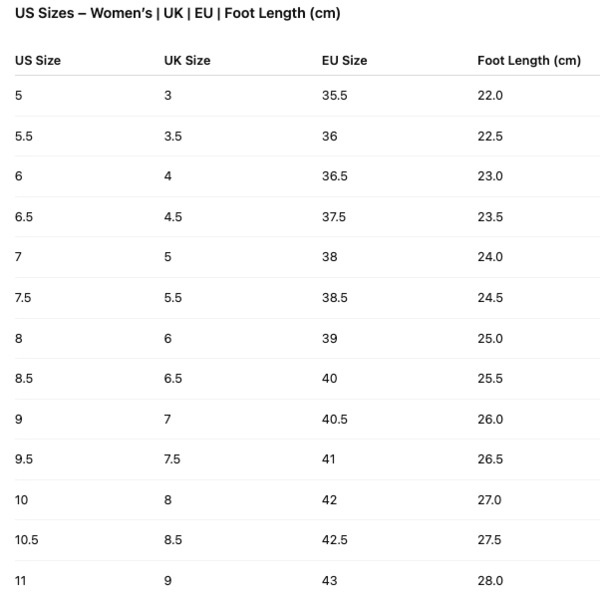Image resolution: width=600 pixels, height=599 pixels.
Task: Click the US Size column header
Action: coord(38,60)
